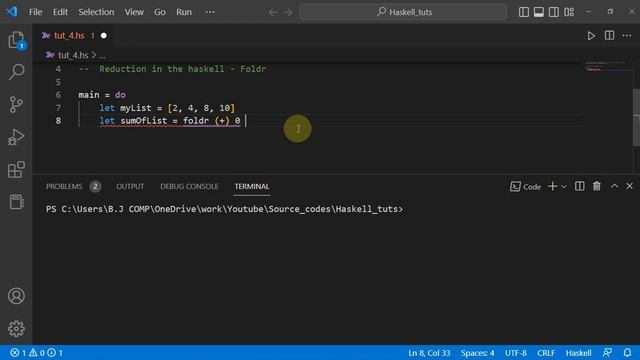This screenshot has height=360, width=640.
Task: Click the feedback icon in status bar
Action: point(607,353)
